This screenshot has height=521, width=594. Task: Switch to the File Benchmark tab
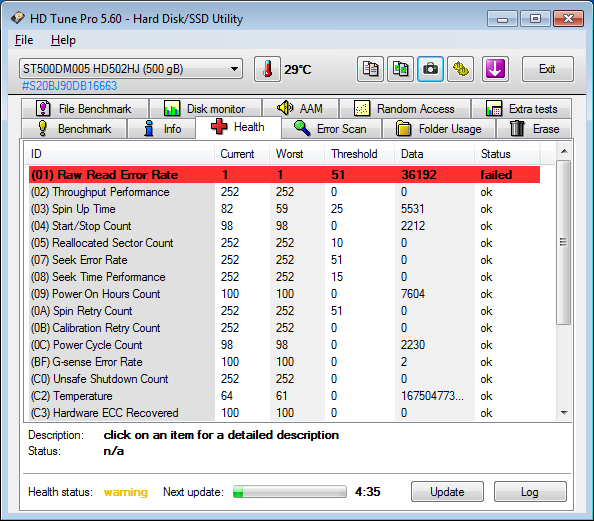(85, 109)
